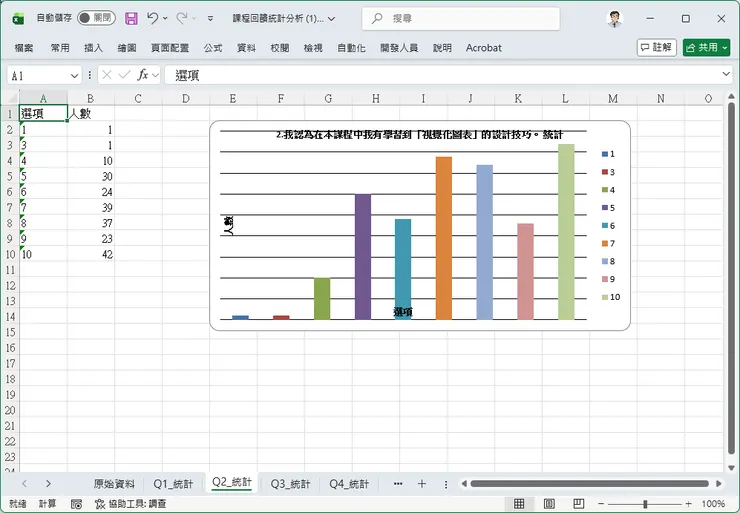The image size is (740, 513).
Task: Open the 檔案 menu tab
Action: (x=24, y=48)
